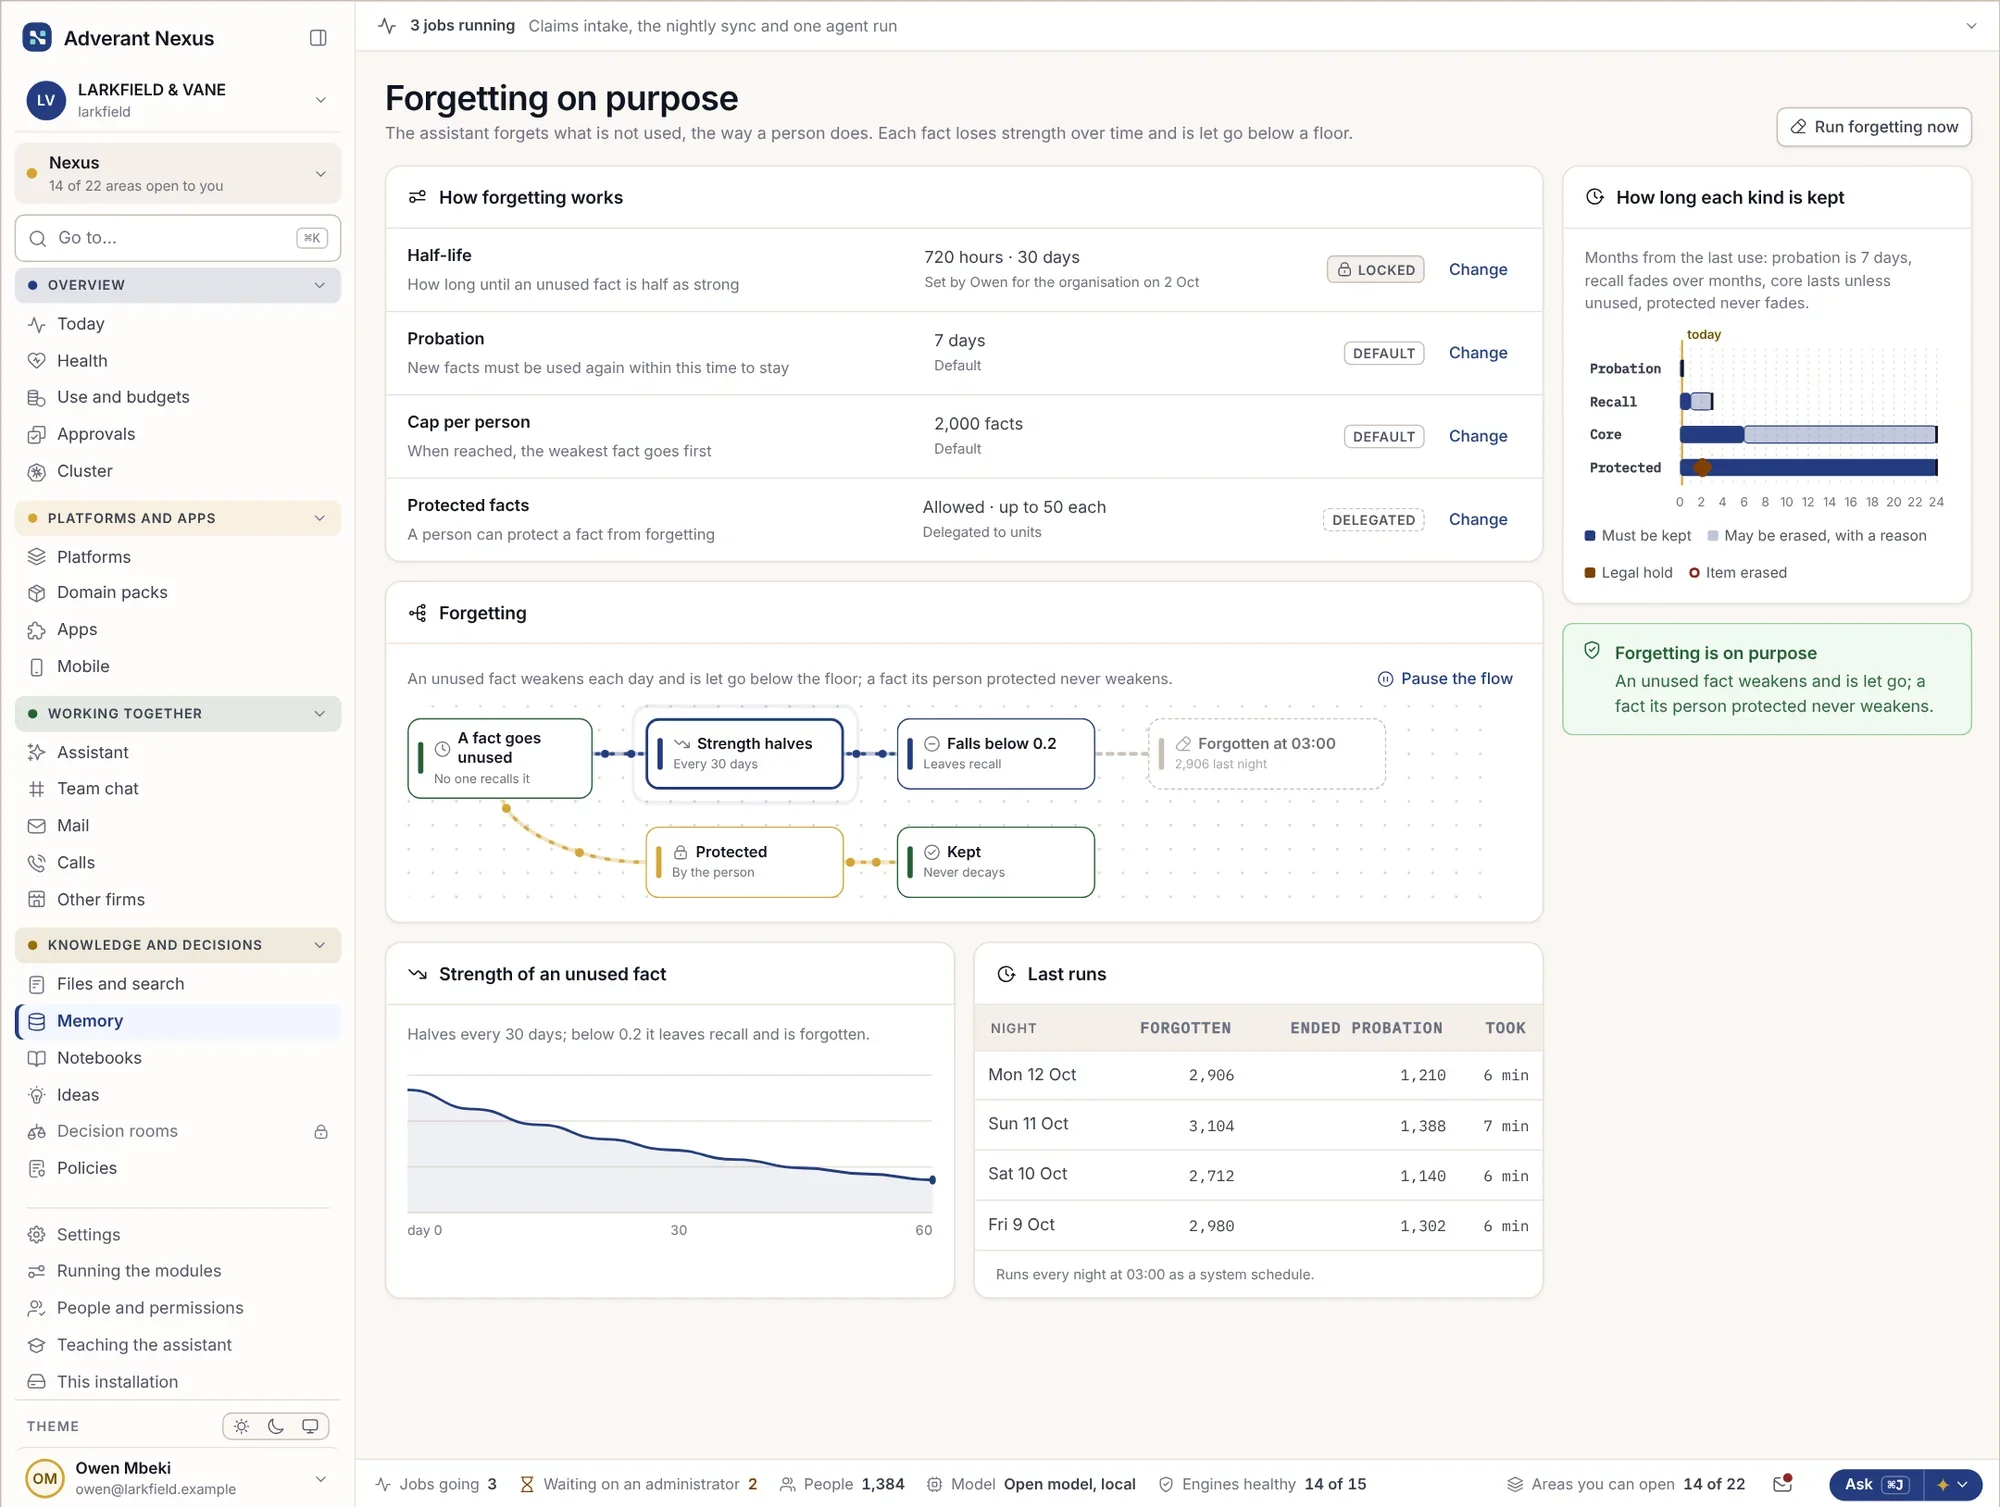Switch to light theme
The height and width of the screenshot is (1507, 2000).
(x=241, y=1427)
